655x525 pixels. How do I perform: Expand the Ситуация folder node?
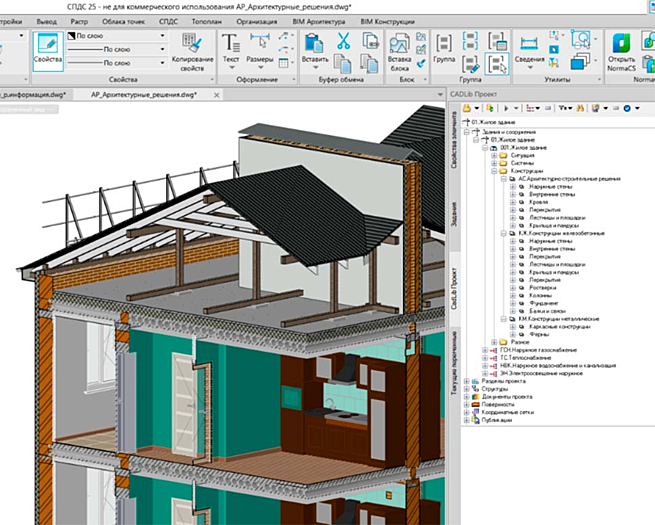(x=494, y=155)
